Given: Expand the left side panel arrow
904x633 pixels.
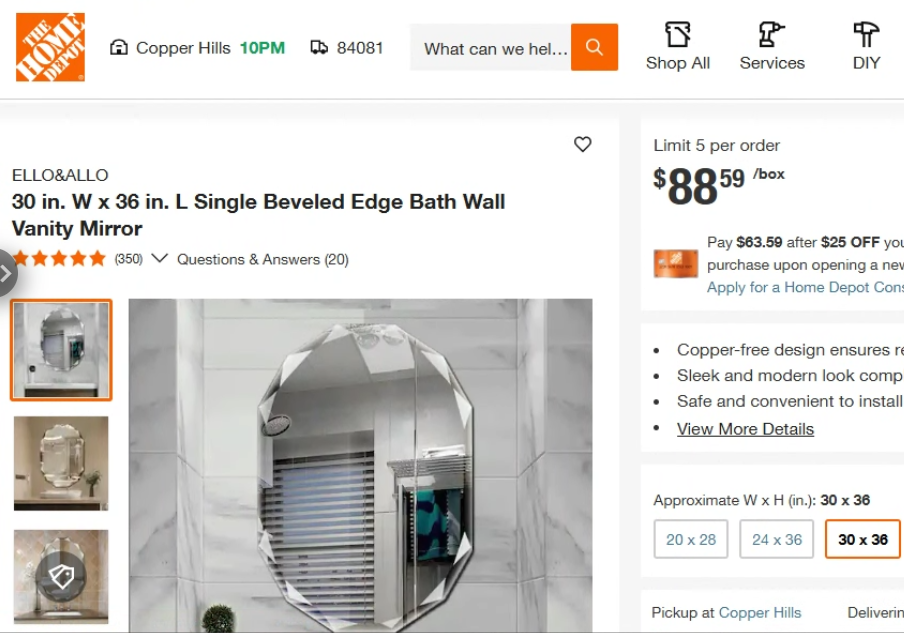Looking at the screenshot, I should 6,271.
